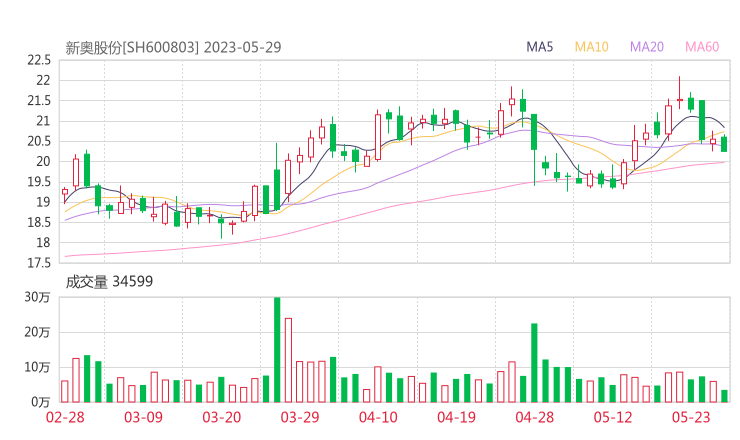Click the 成交量 34599 volume label
Screen dimensions: 740x440
coord(109,282)
